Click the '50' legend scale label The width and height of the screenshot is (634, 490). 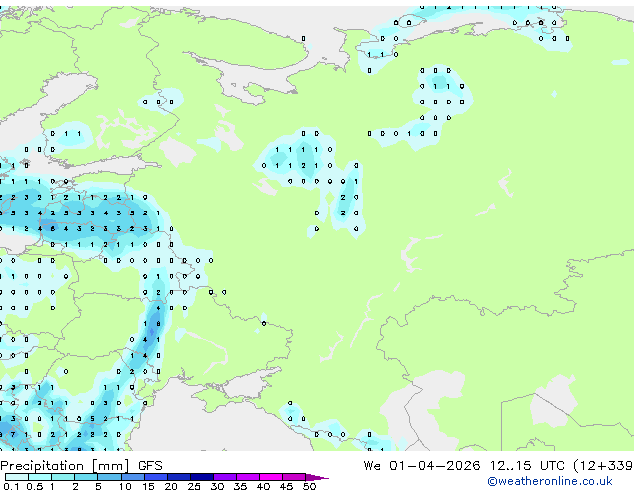[x=309, y=486]
